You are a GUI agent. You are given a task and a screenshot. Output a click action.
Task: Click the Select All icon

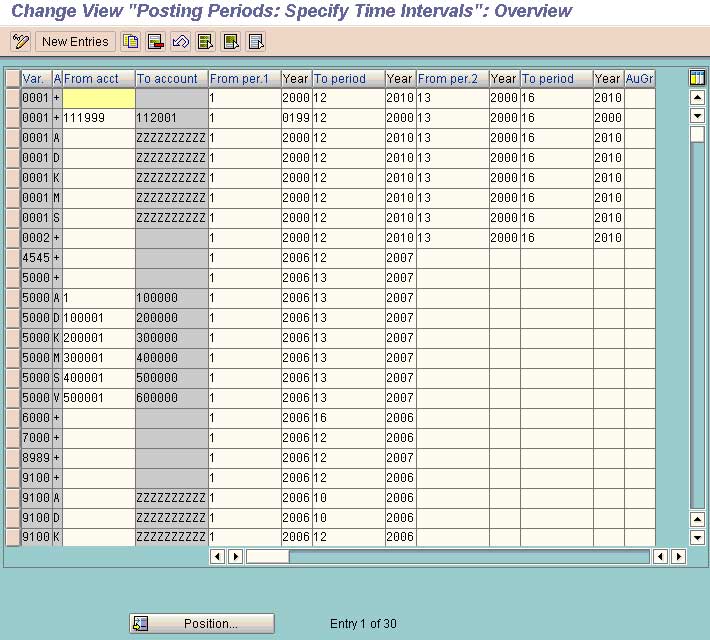(206, 42)
